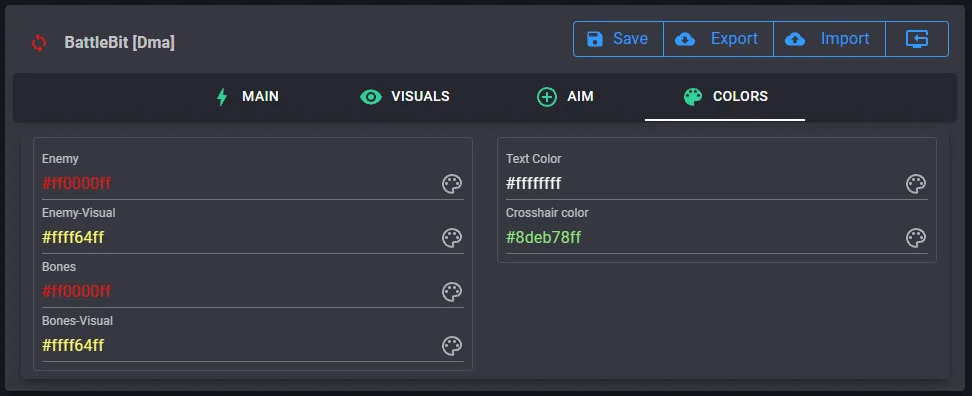
Task: Open palette picker for Enemy color
Action: pyautogui.click(x=452, y=184)
